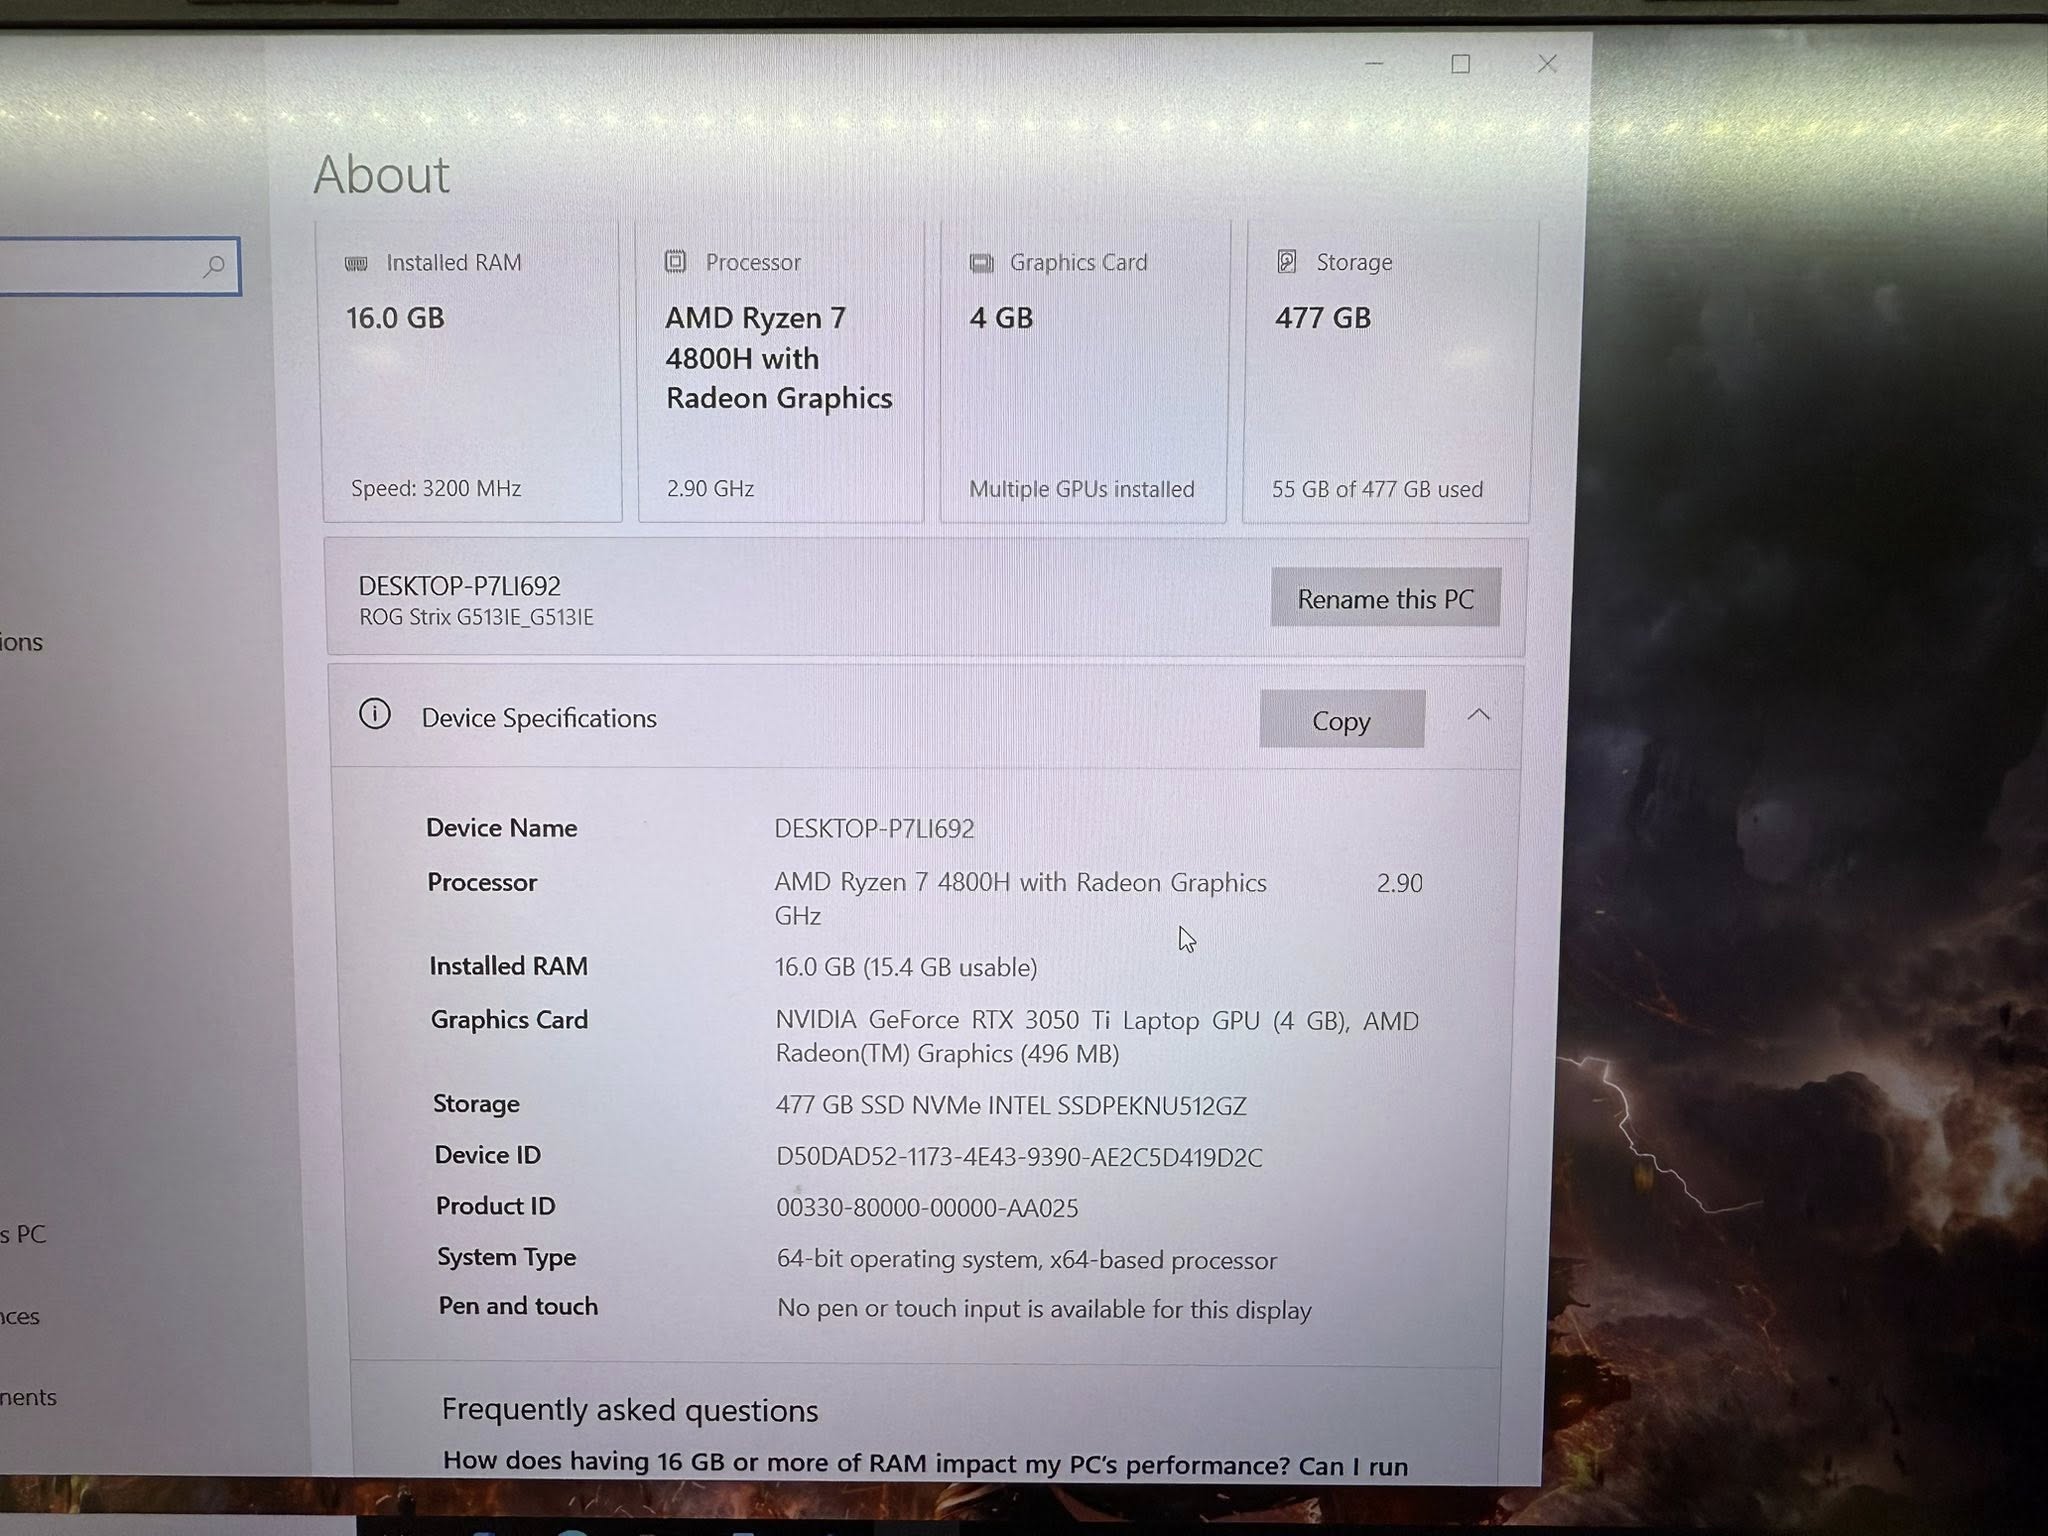Viewport: 2048px width, 1536px height.
Task: Open the 477 GB Storage tile
Action: coord(1387,372)
